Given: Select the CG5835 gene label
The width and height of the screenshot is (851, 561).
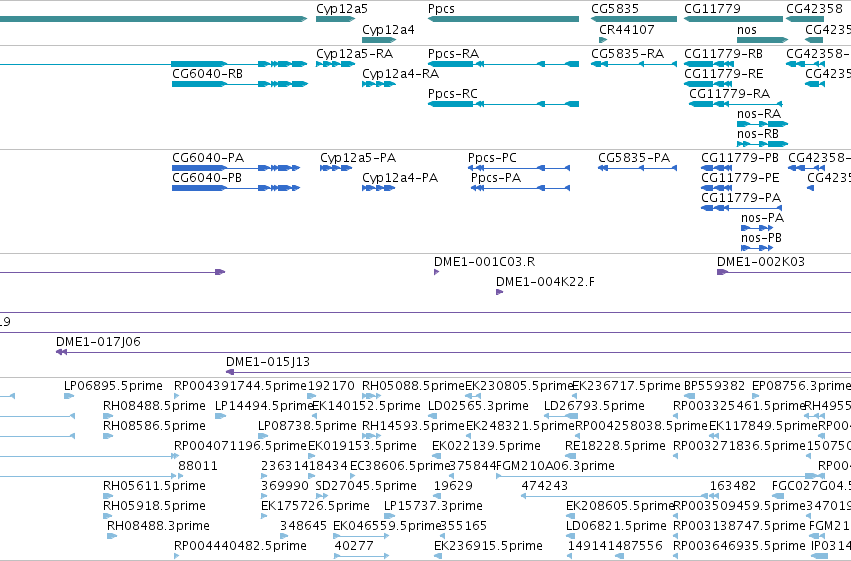Looking at the screenshot, I should coord(615,9).
